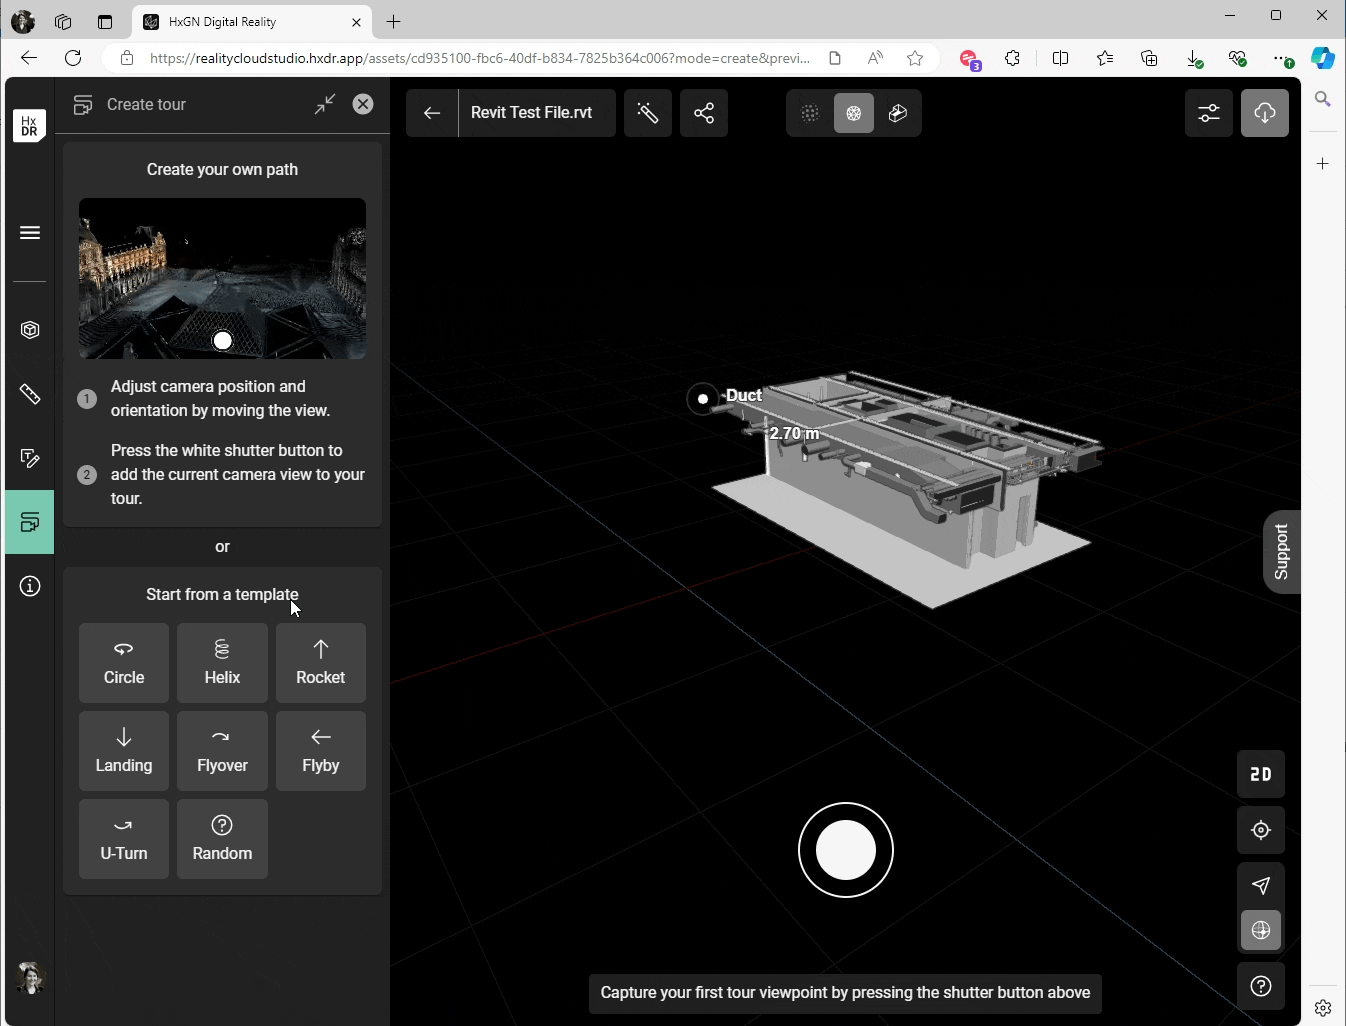This screenshot has width=1346, height=1026.
Task: Toggle the 2D view mode
Action: click(1259, 773)
